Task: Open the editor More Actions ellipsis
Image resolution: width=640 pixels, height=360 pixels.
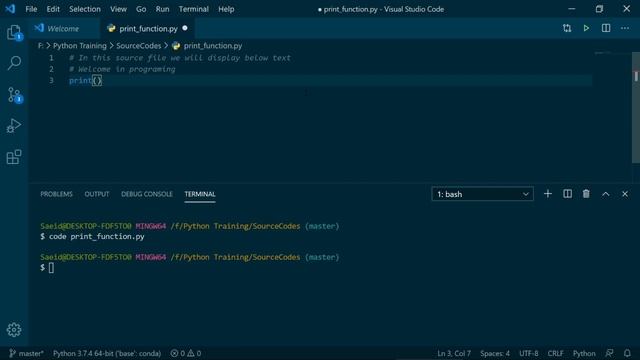Action: point(625,28)
